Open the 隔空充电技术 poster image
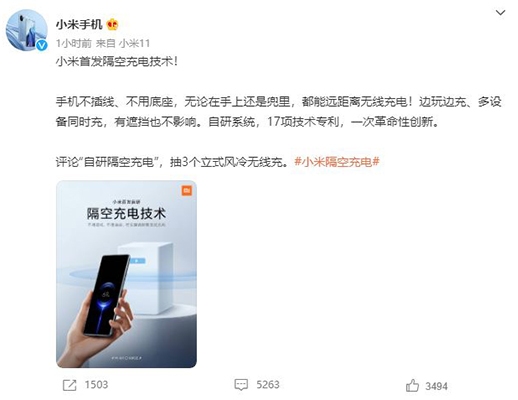This screenshot has height=400, width=518. click(126, 274)
